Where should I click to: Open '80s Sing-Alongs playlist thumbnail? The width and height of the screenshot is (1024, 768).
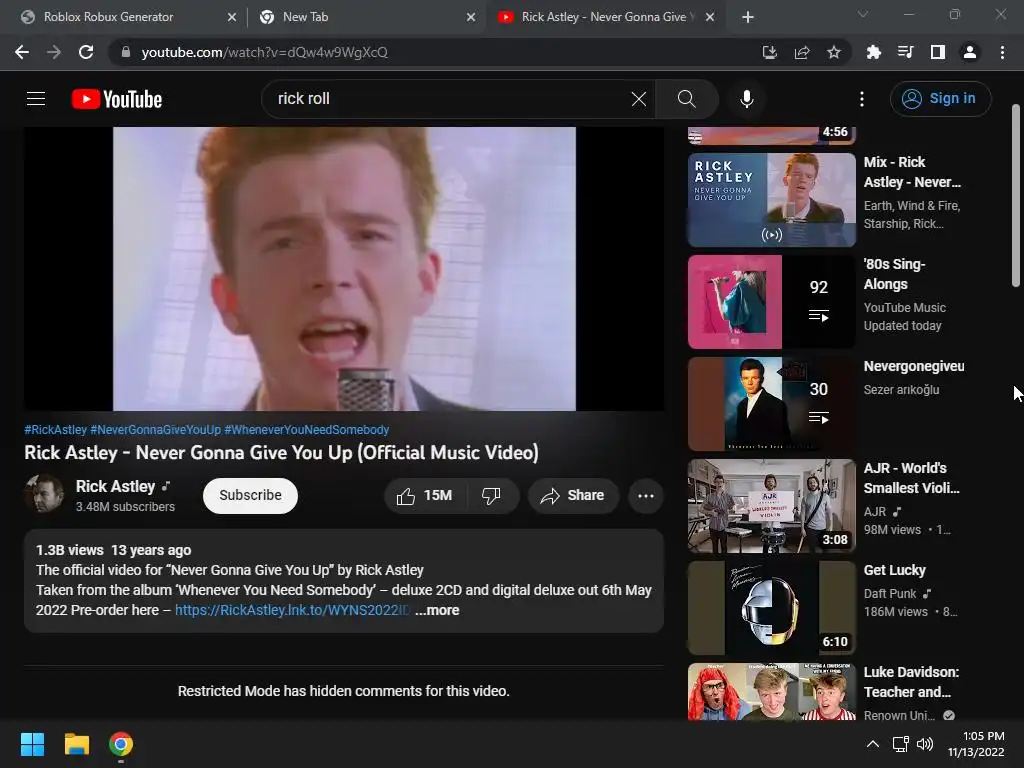point(771,302)
